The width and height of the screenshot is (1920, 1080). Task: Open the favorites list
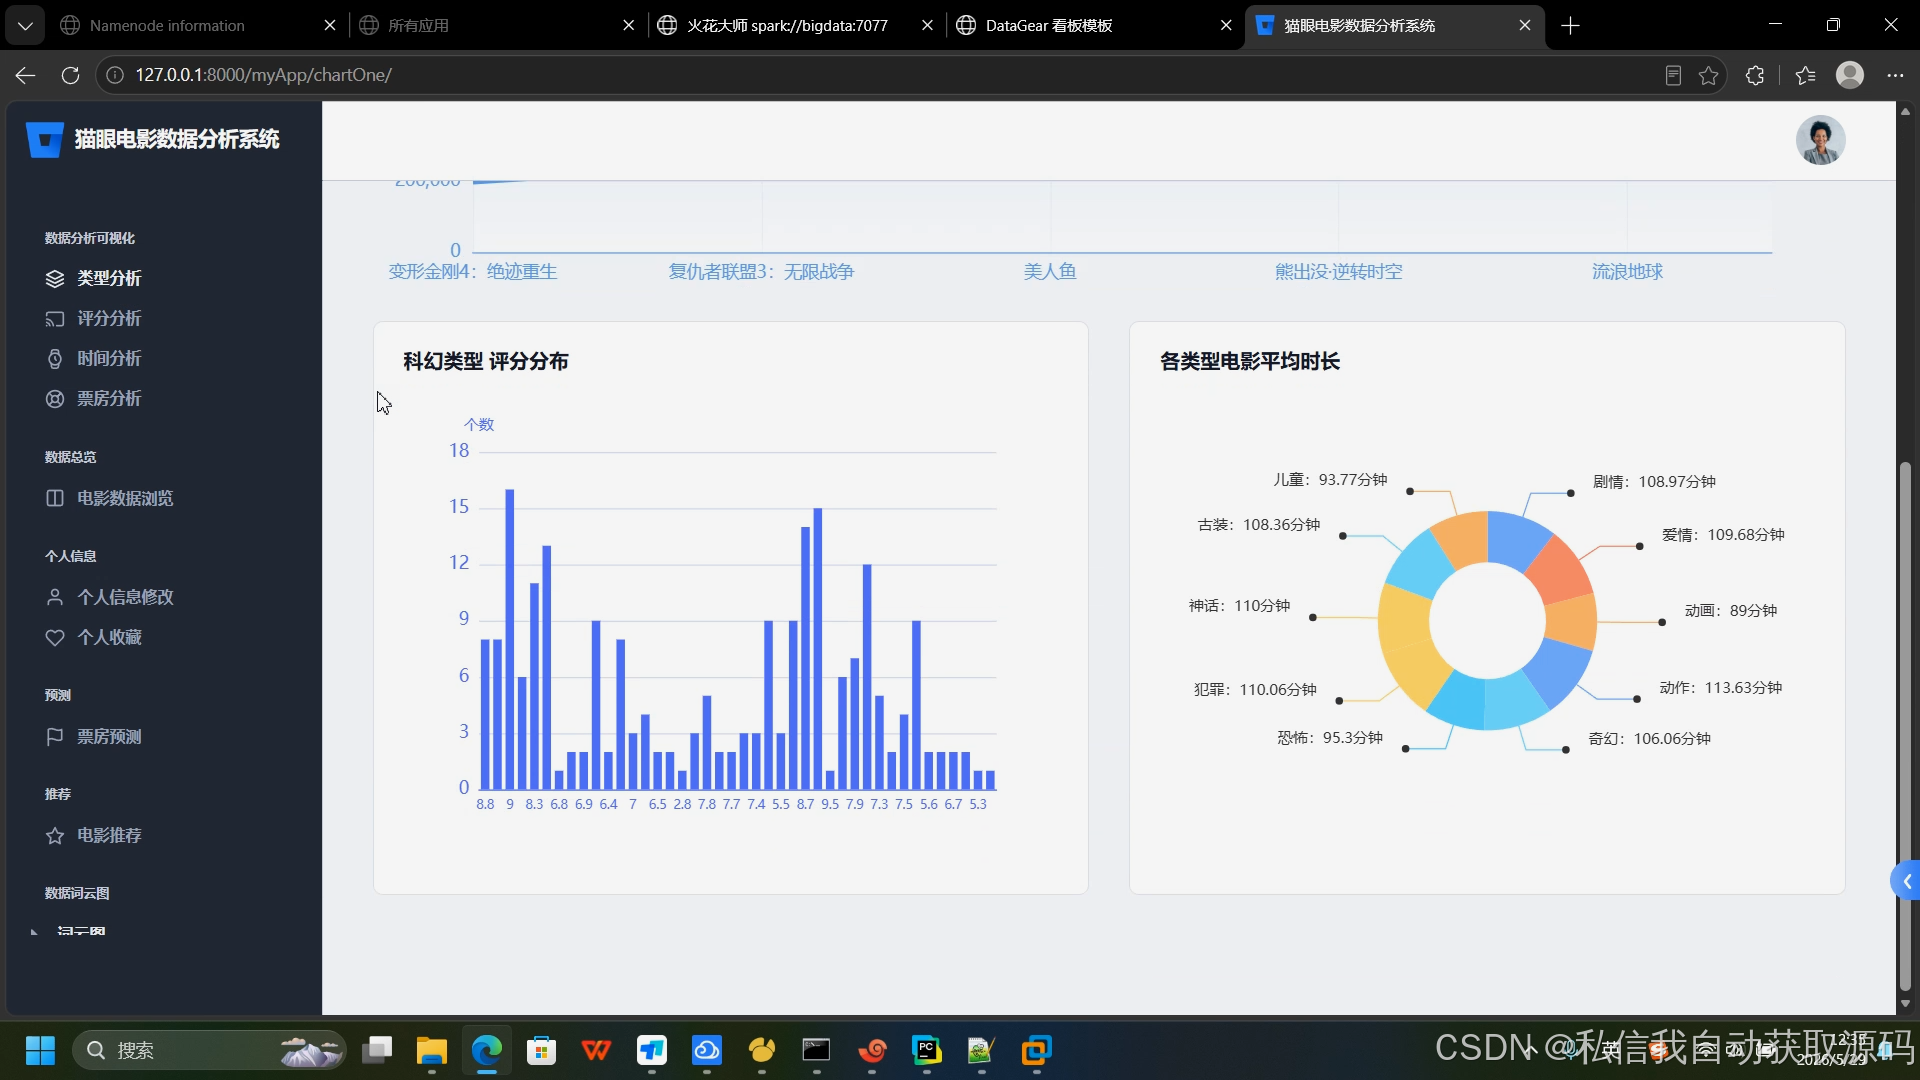(1805, 75)
